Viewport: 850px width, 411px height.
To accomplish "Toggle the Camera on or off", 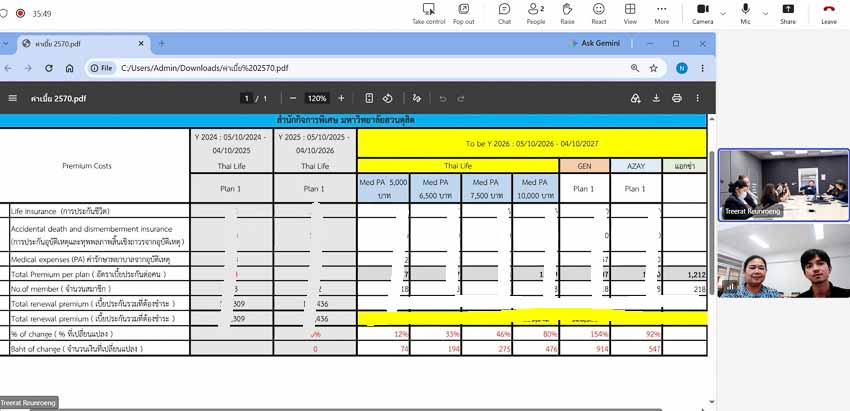I will (703, 9).
